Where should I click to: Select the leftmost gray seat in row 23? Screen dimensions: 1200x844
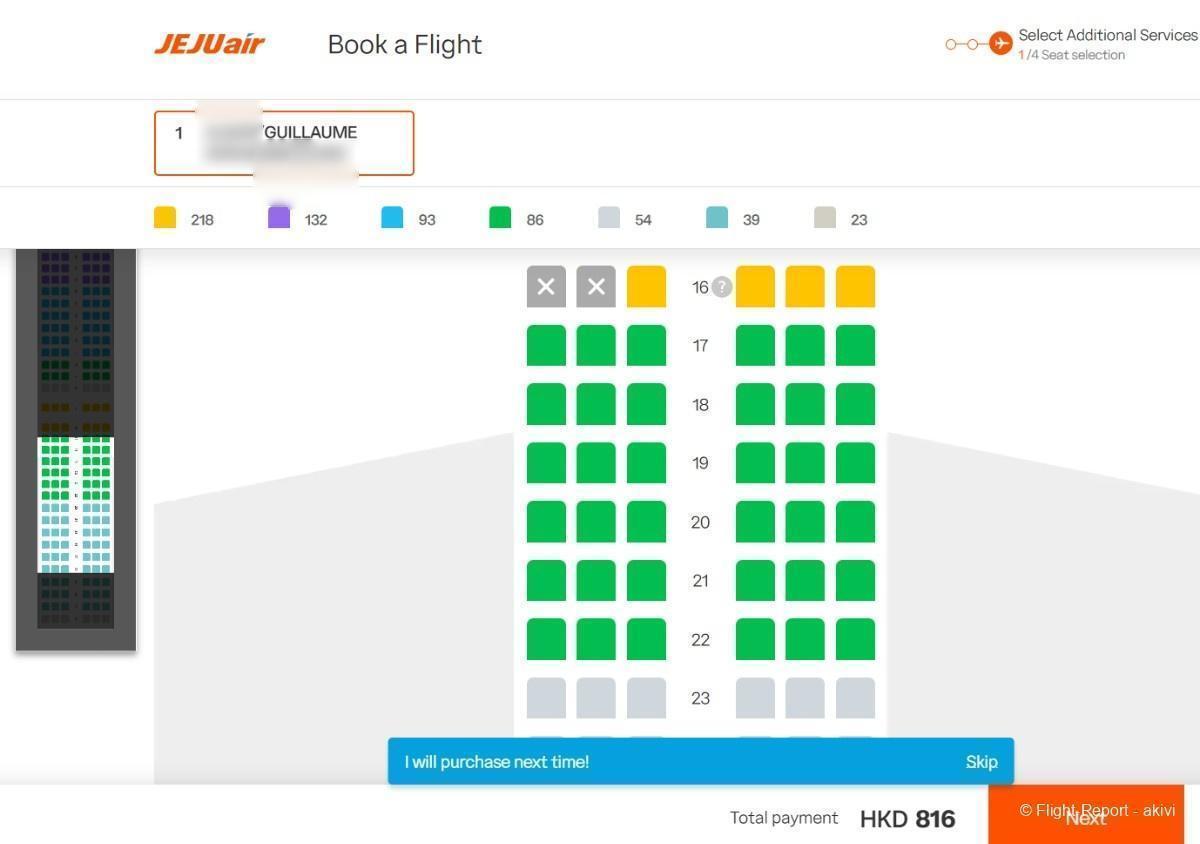546,698
